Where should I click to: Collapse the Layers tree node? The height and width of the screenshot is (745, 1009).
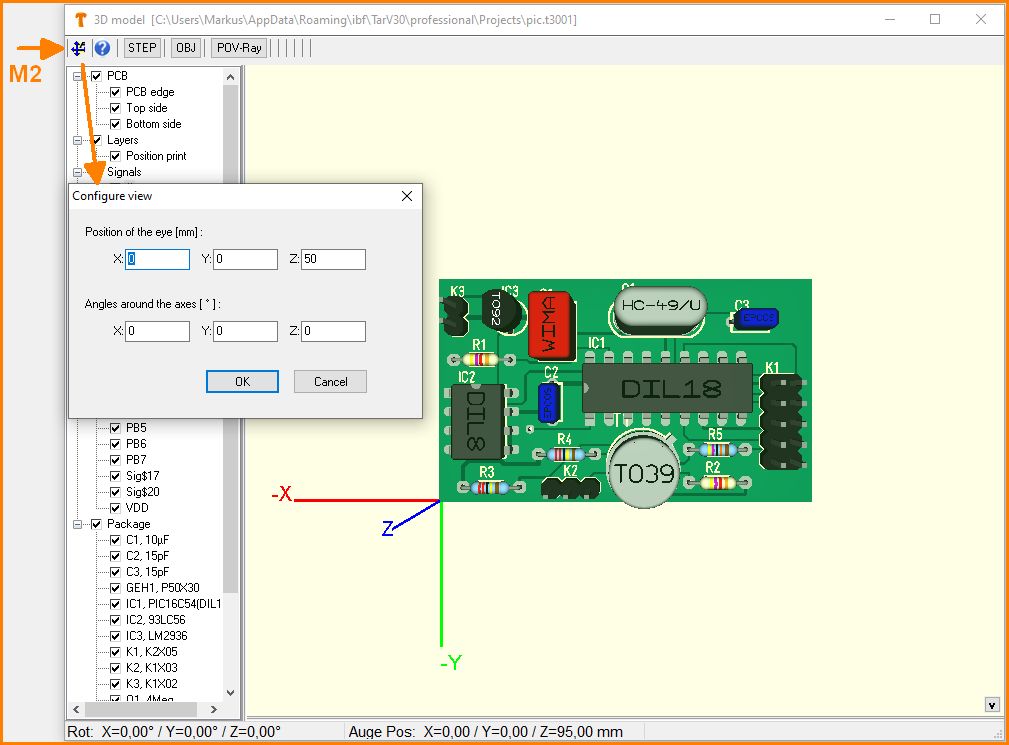(x=79, y=140)
